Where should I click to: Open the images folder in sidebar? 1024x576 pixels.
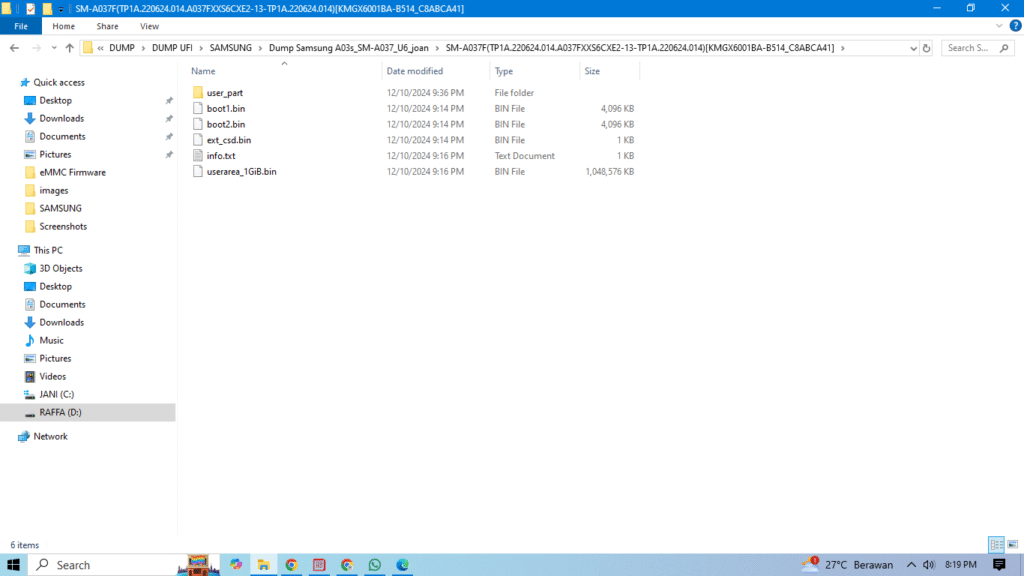[x=54, y=191]
